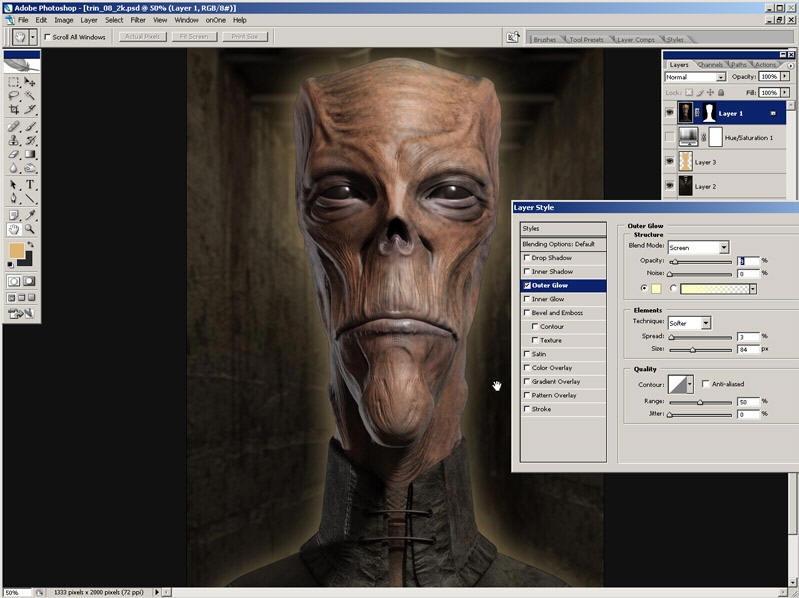Screen dimensions: 799x598
Task: Reset default foreground and background colors
Action: 11,265
